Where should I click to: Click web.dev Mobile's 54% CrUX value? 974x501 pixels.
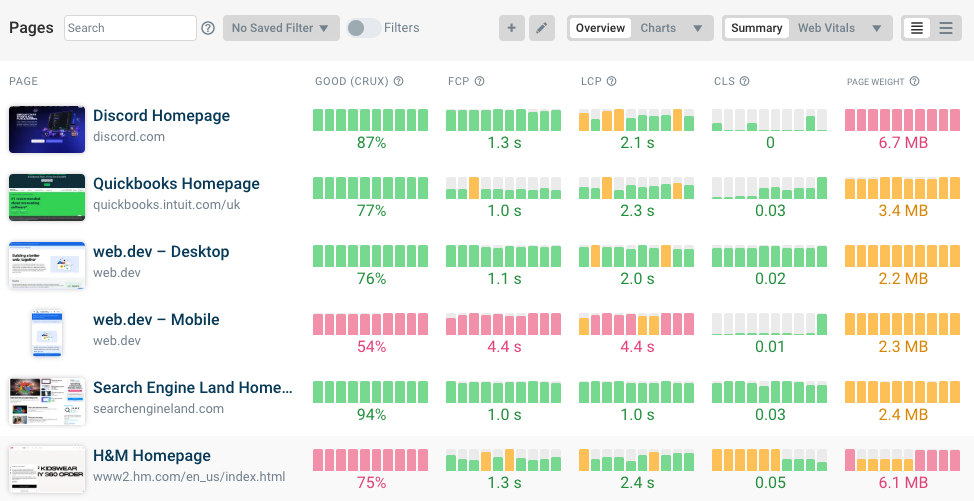[371, 346]
